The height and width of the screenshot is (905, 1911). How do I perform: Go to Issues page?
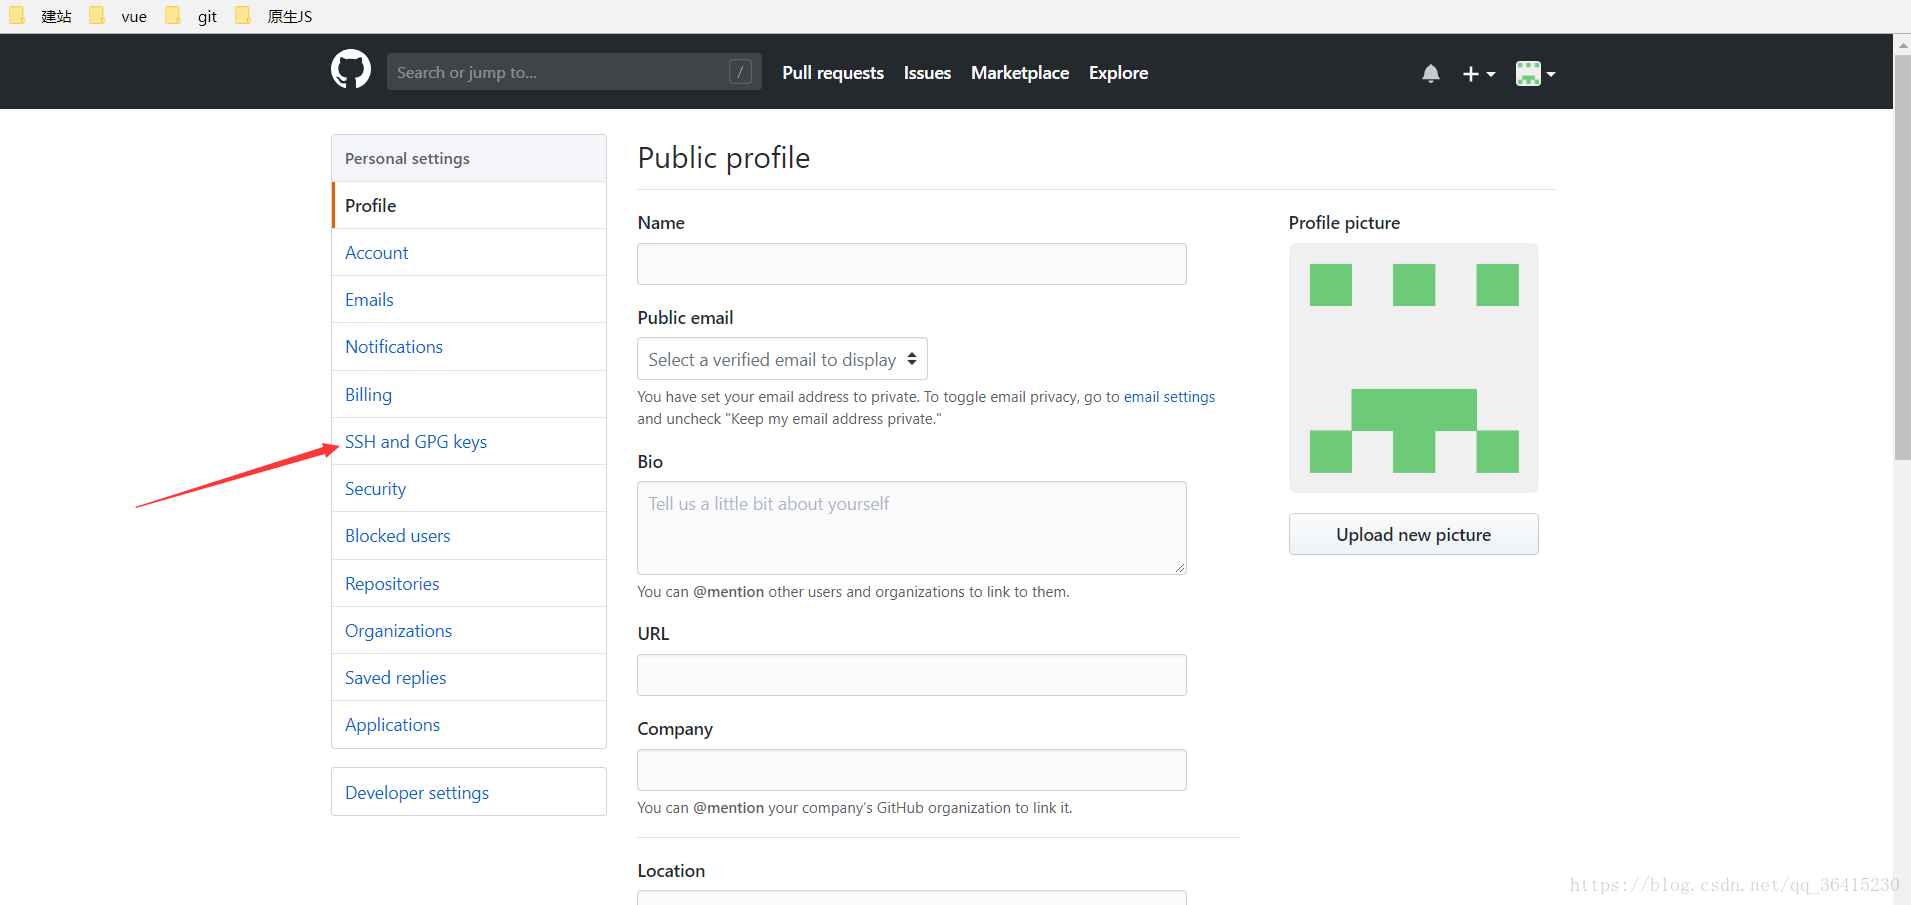(927, 73)
